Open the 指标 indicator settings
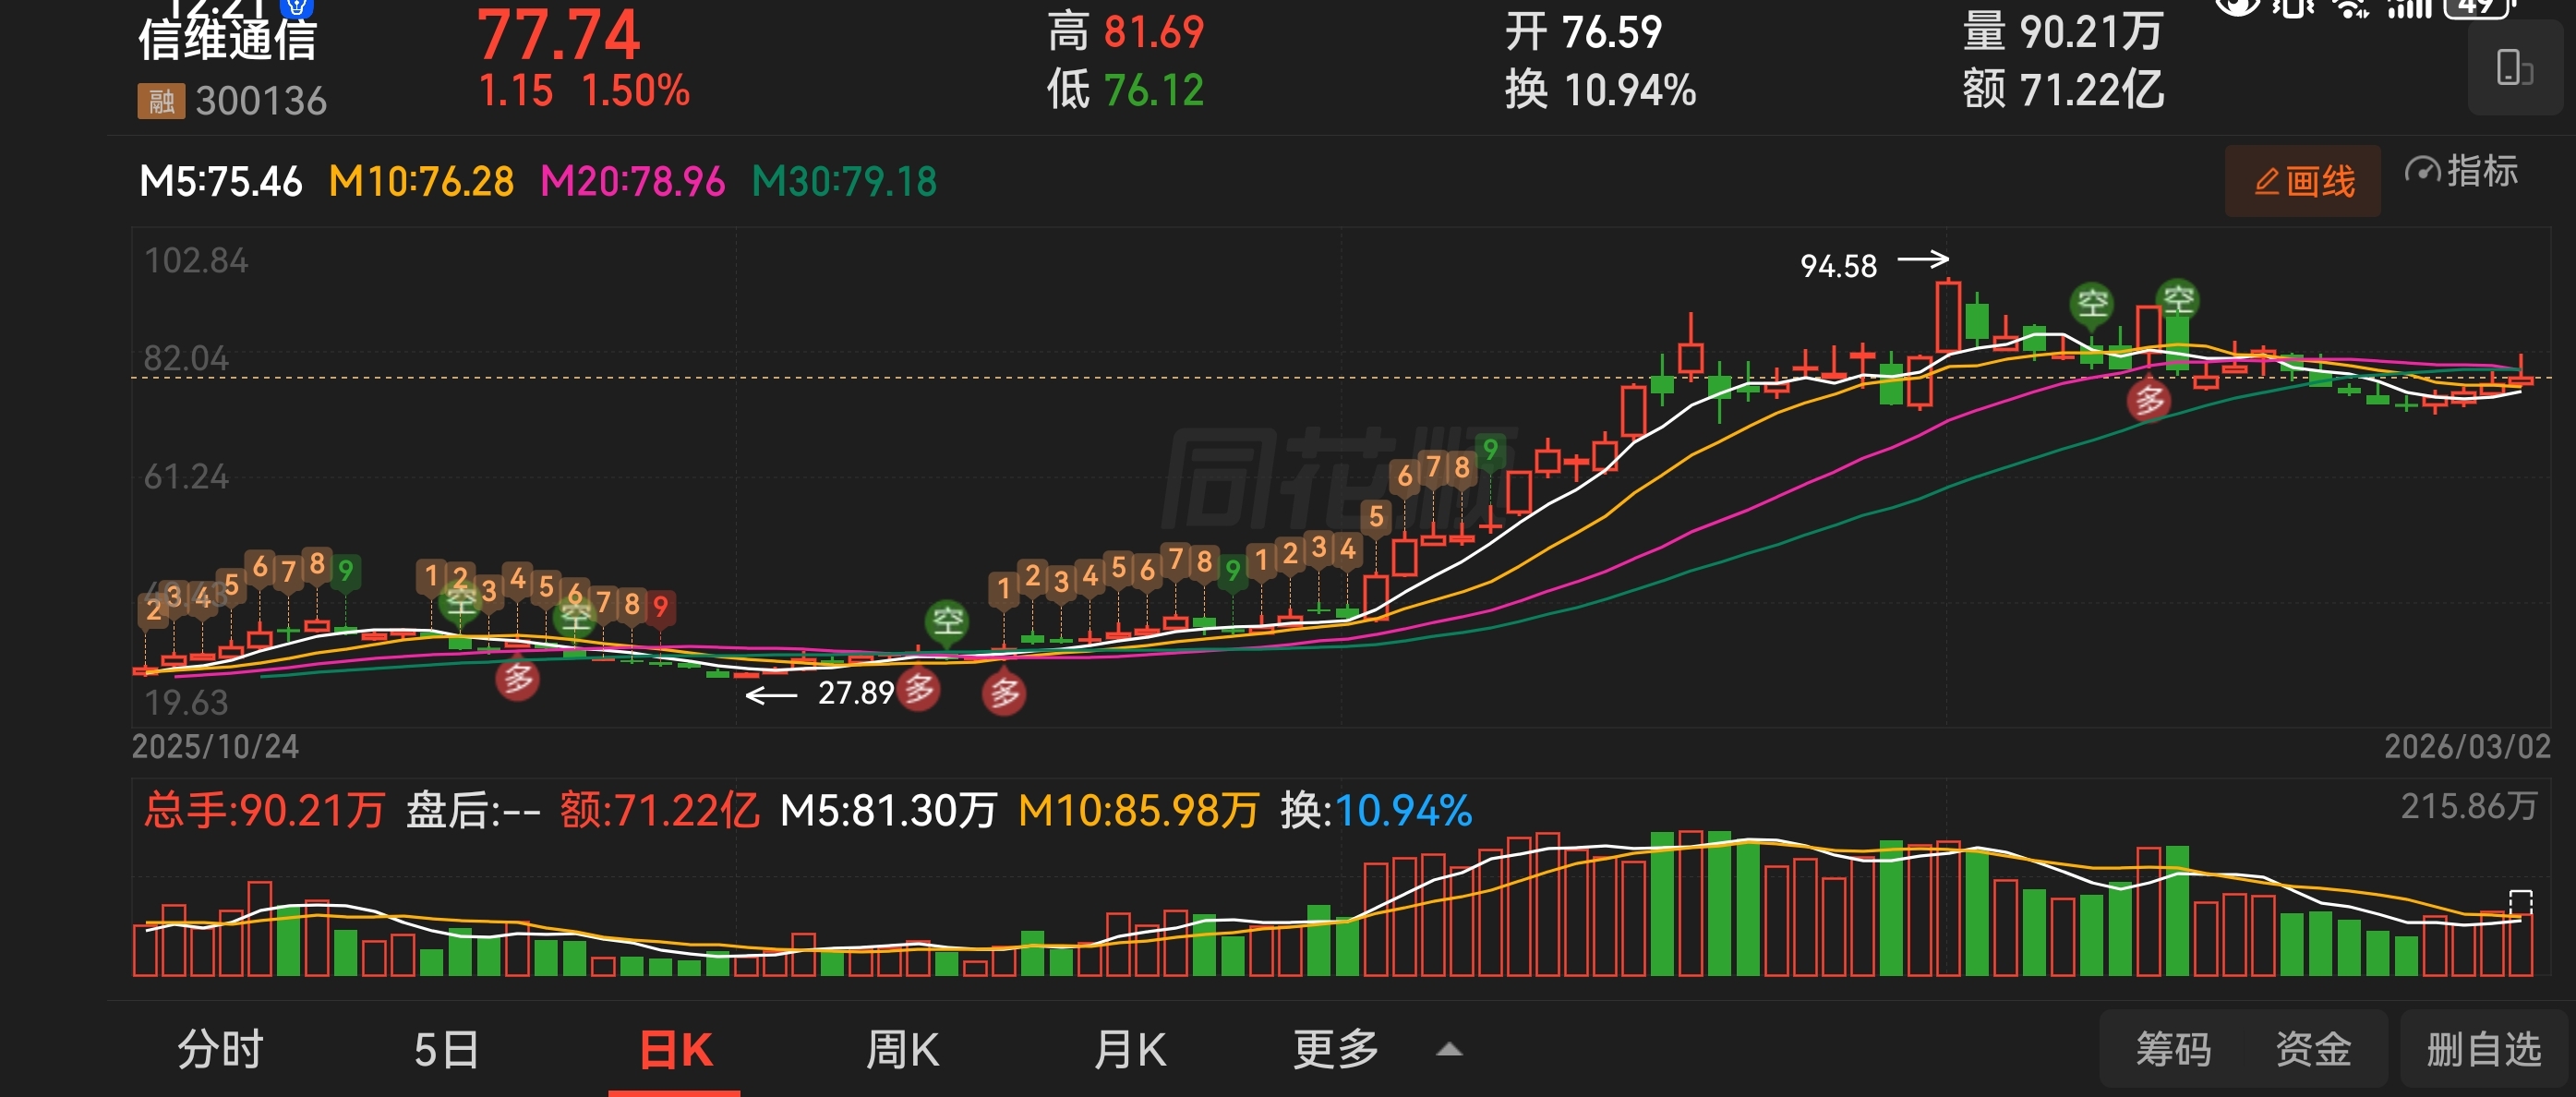Screen dimensions: 2576x1097 (2461, 172)
